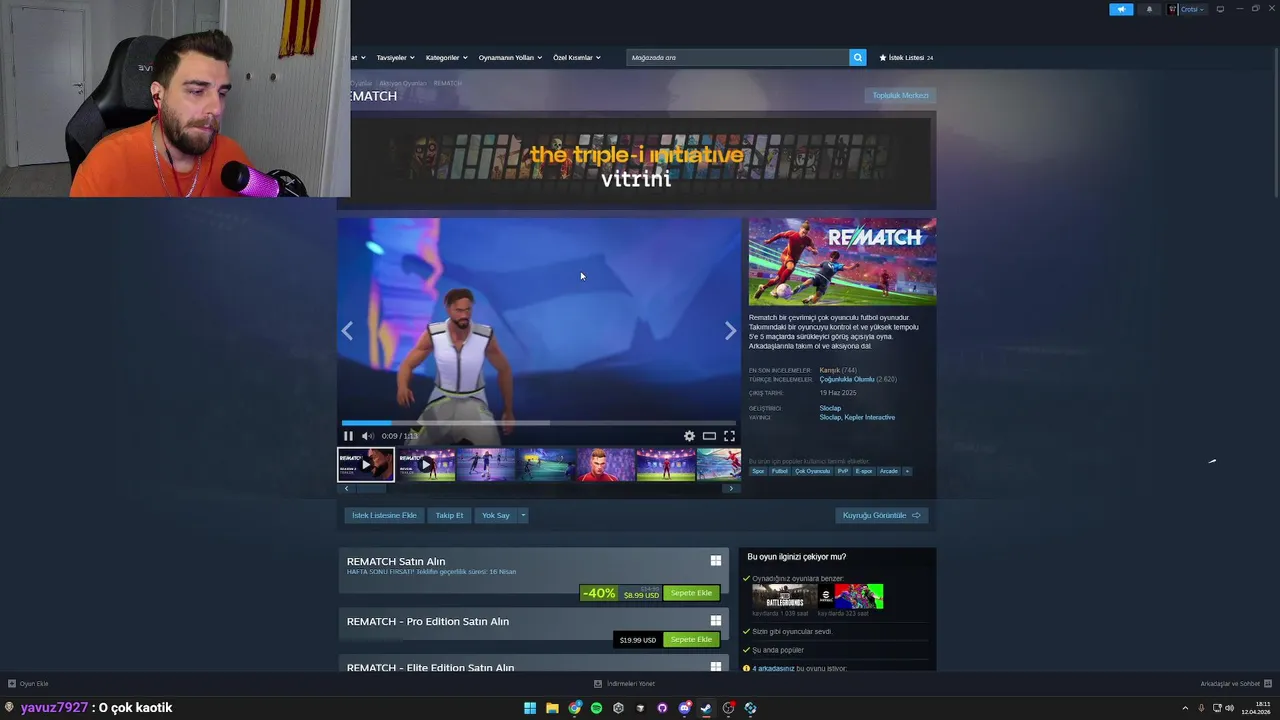Click the search magnifier button
This screenshot has height=720, width=1280.
[x=857, y=57]
